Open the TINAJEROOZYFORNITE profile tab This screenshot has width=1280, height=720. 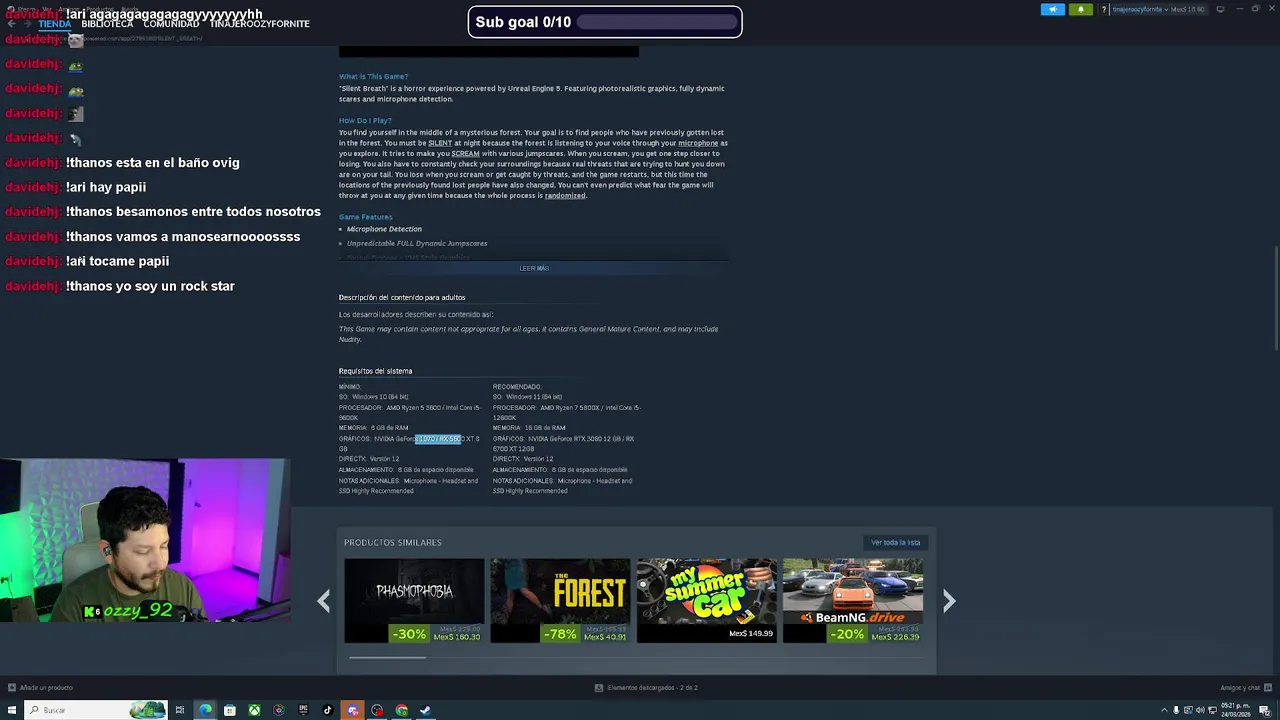pos(259,24)
